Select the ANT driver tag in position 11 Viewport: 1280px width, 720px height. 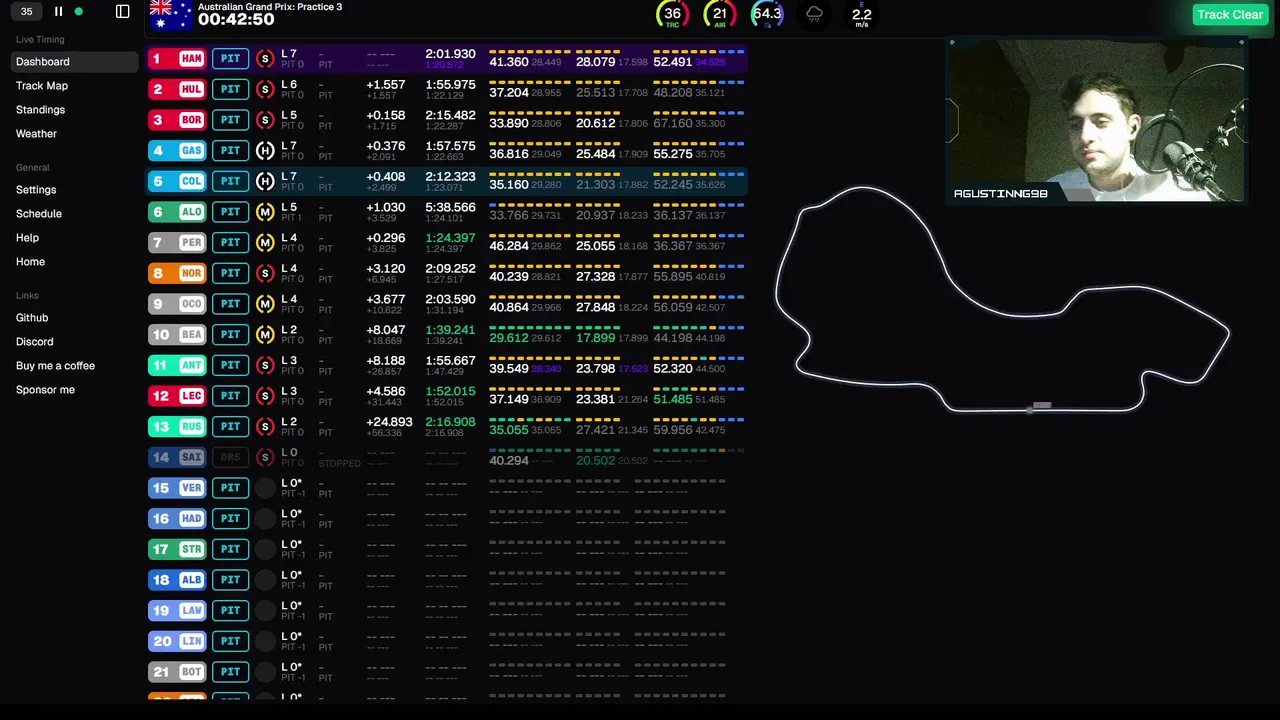[177, 365]
